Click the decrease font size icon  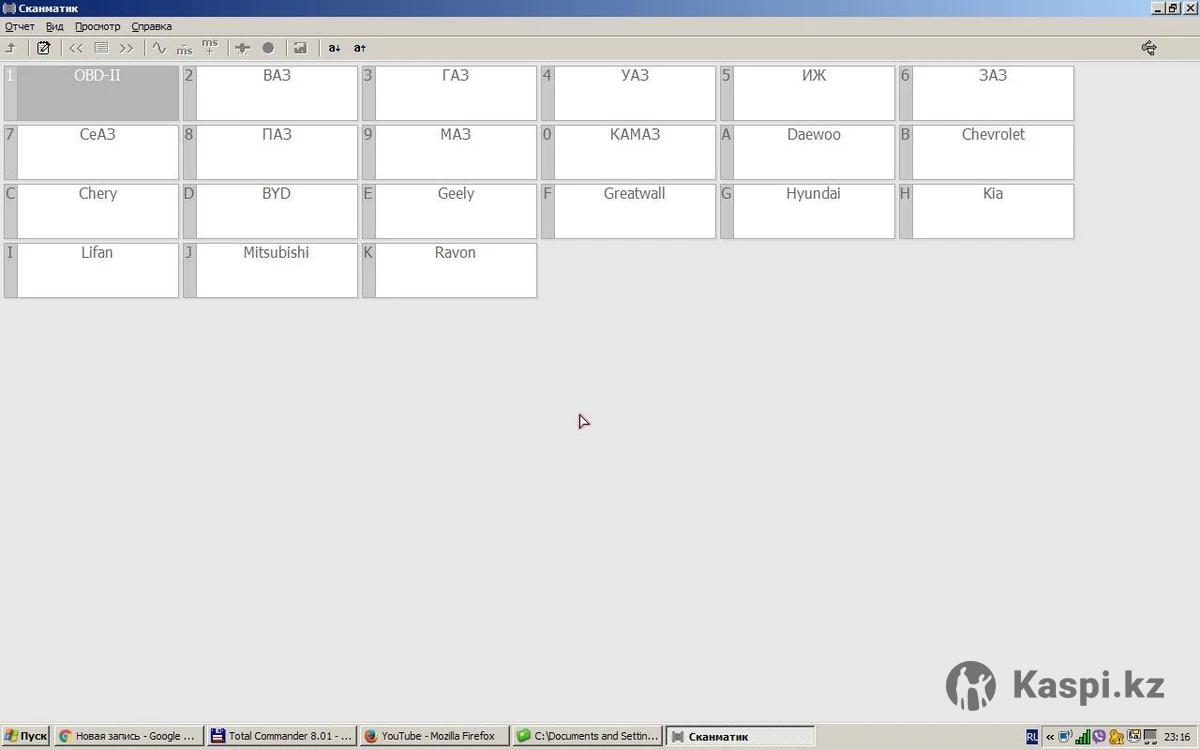click(334, 48)
